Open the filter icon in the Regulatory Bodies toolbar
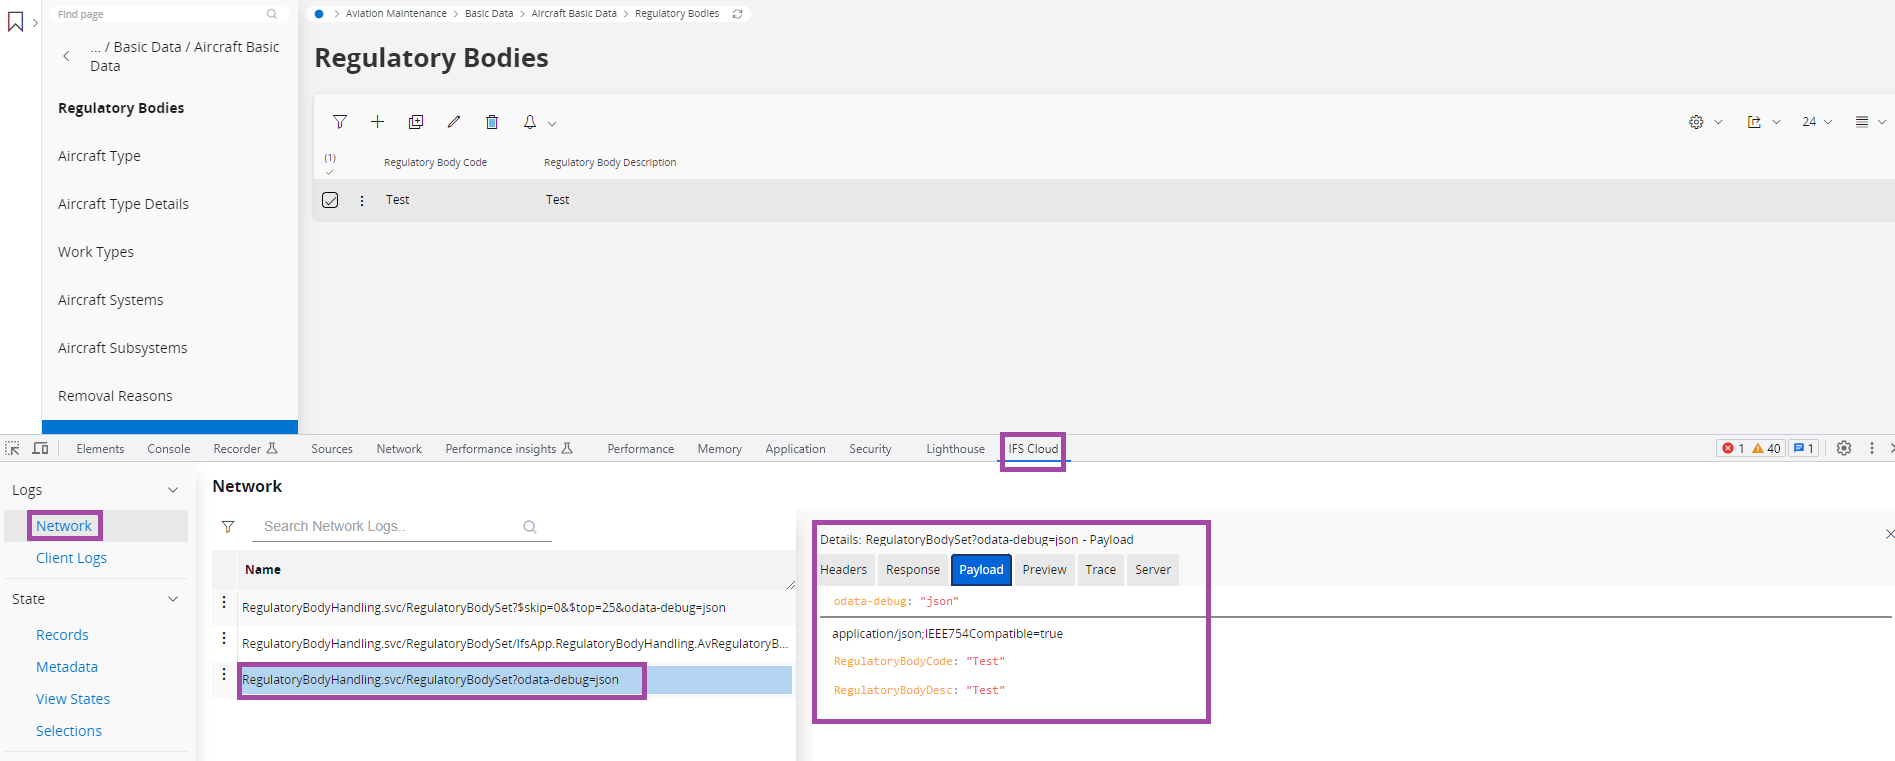 click(340, 122)
